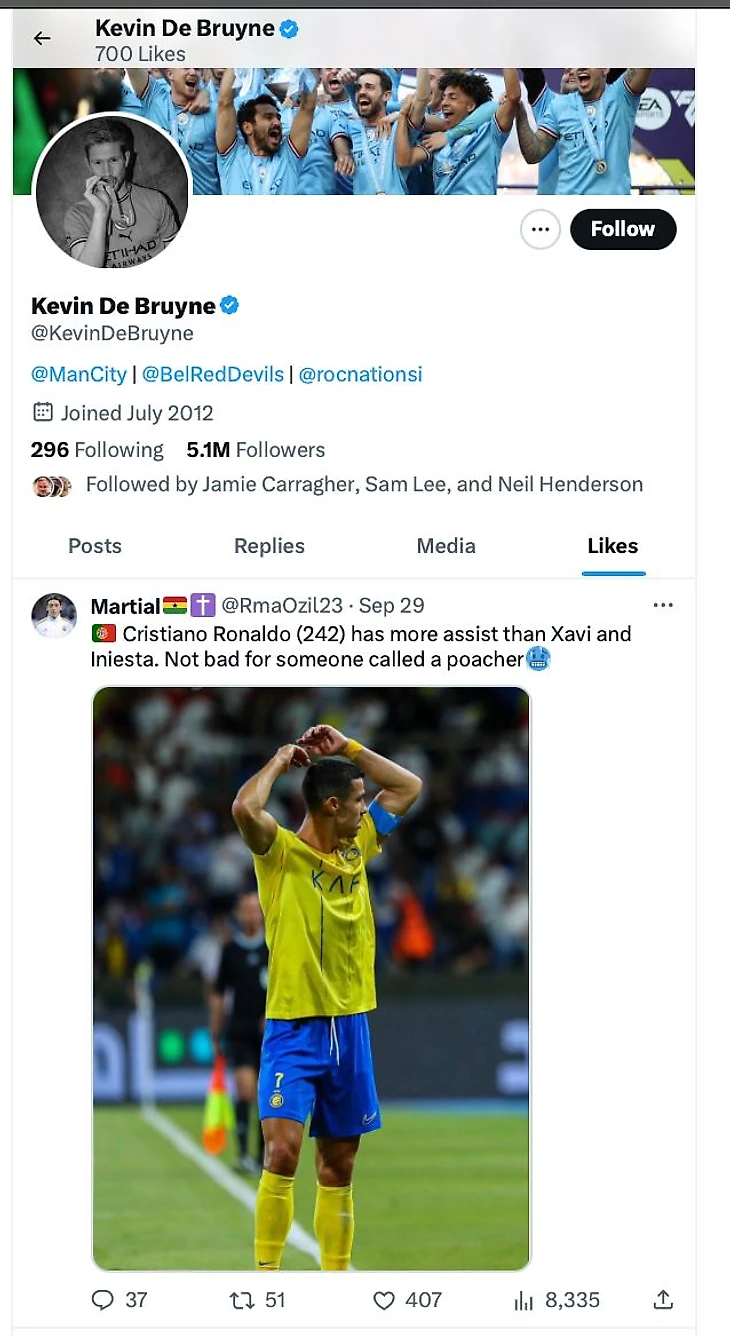Image resolution: width=730 pixels, height=1336 pixels.
Task: Open the tweet's three-dot menu
Action: pos(663,605)
